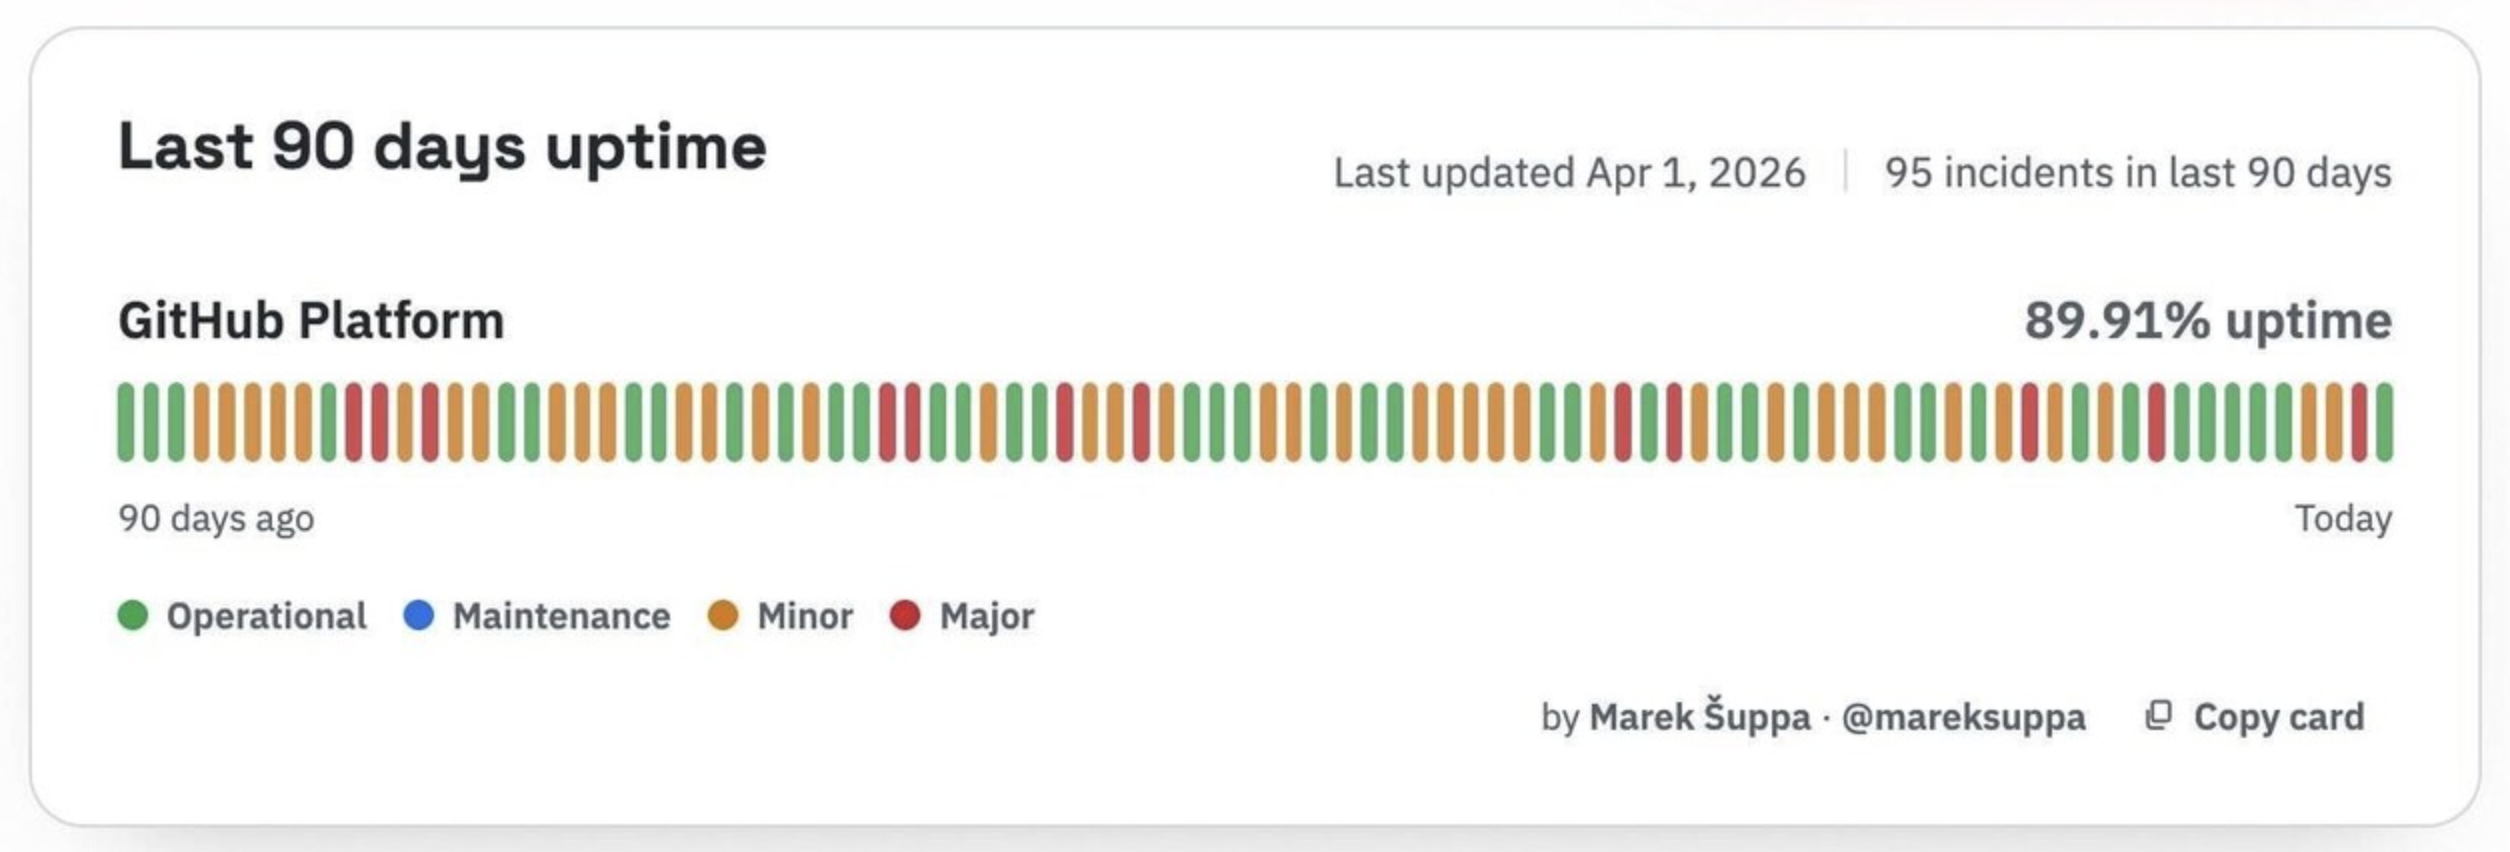Click the red bar just before today's bar

point(2359,422)
